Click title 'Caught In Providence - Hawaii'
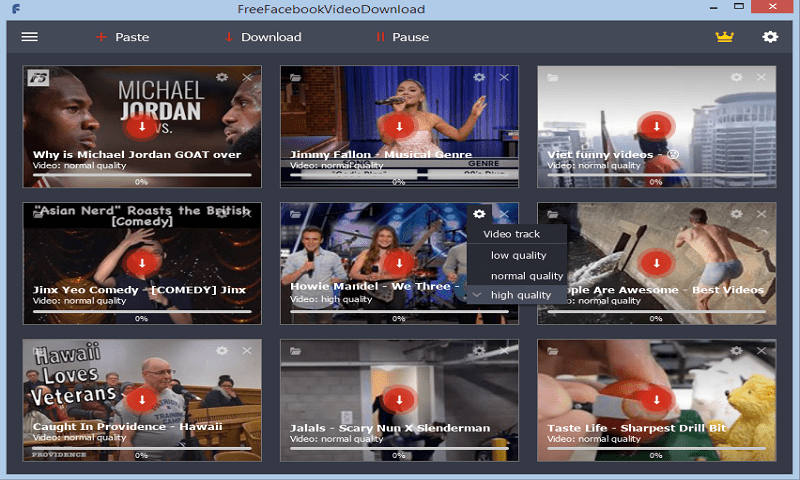 [128, 426]
